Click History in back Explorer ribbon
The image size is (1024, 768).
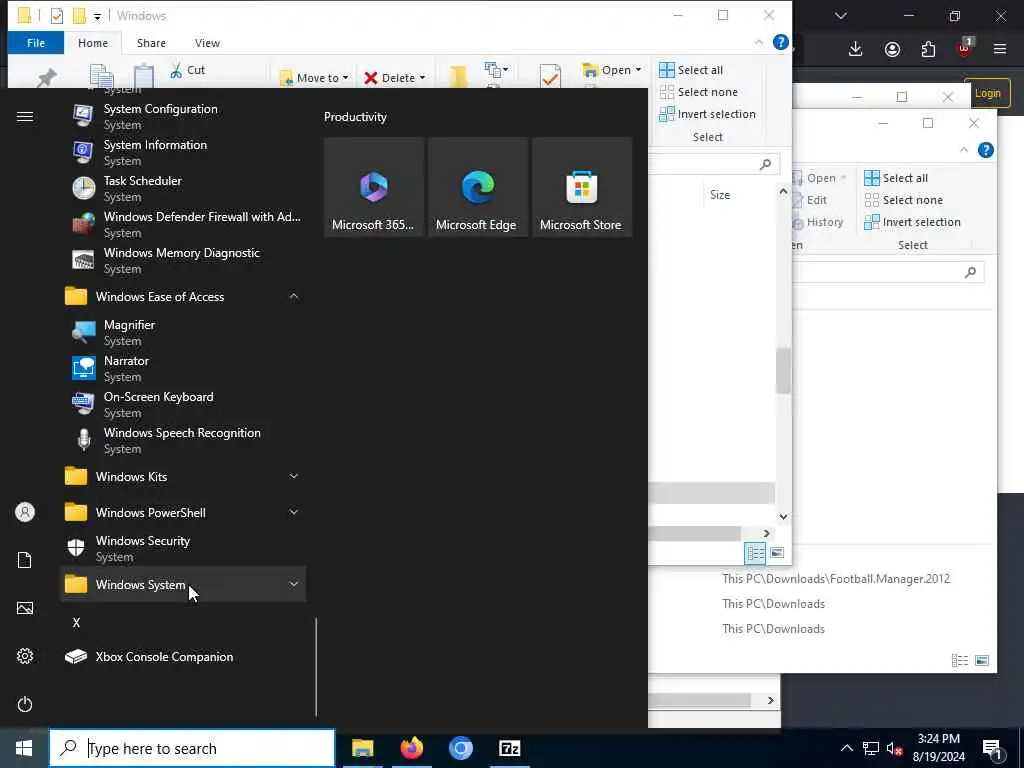pos(818,222)
